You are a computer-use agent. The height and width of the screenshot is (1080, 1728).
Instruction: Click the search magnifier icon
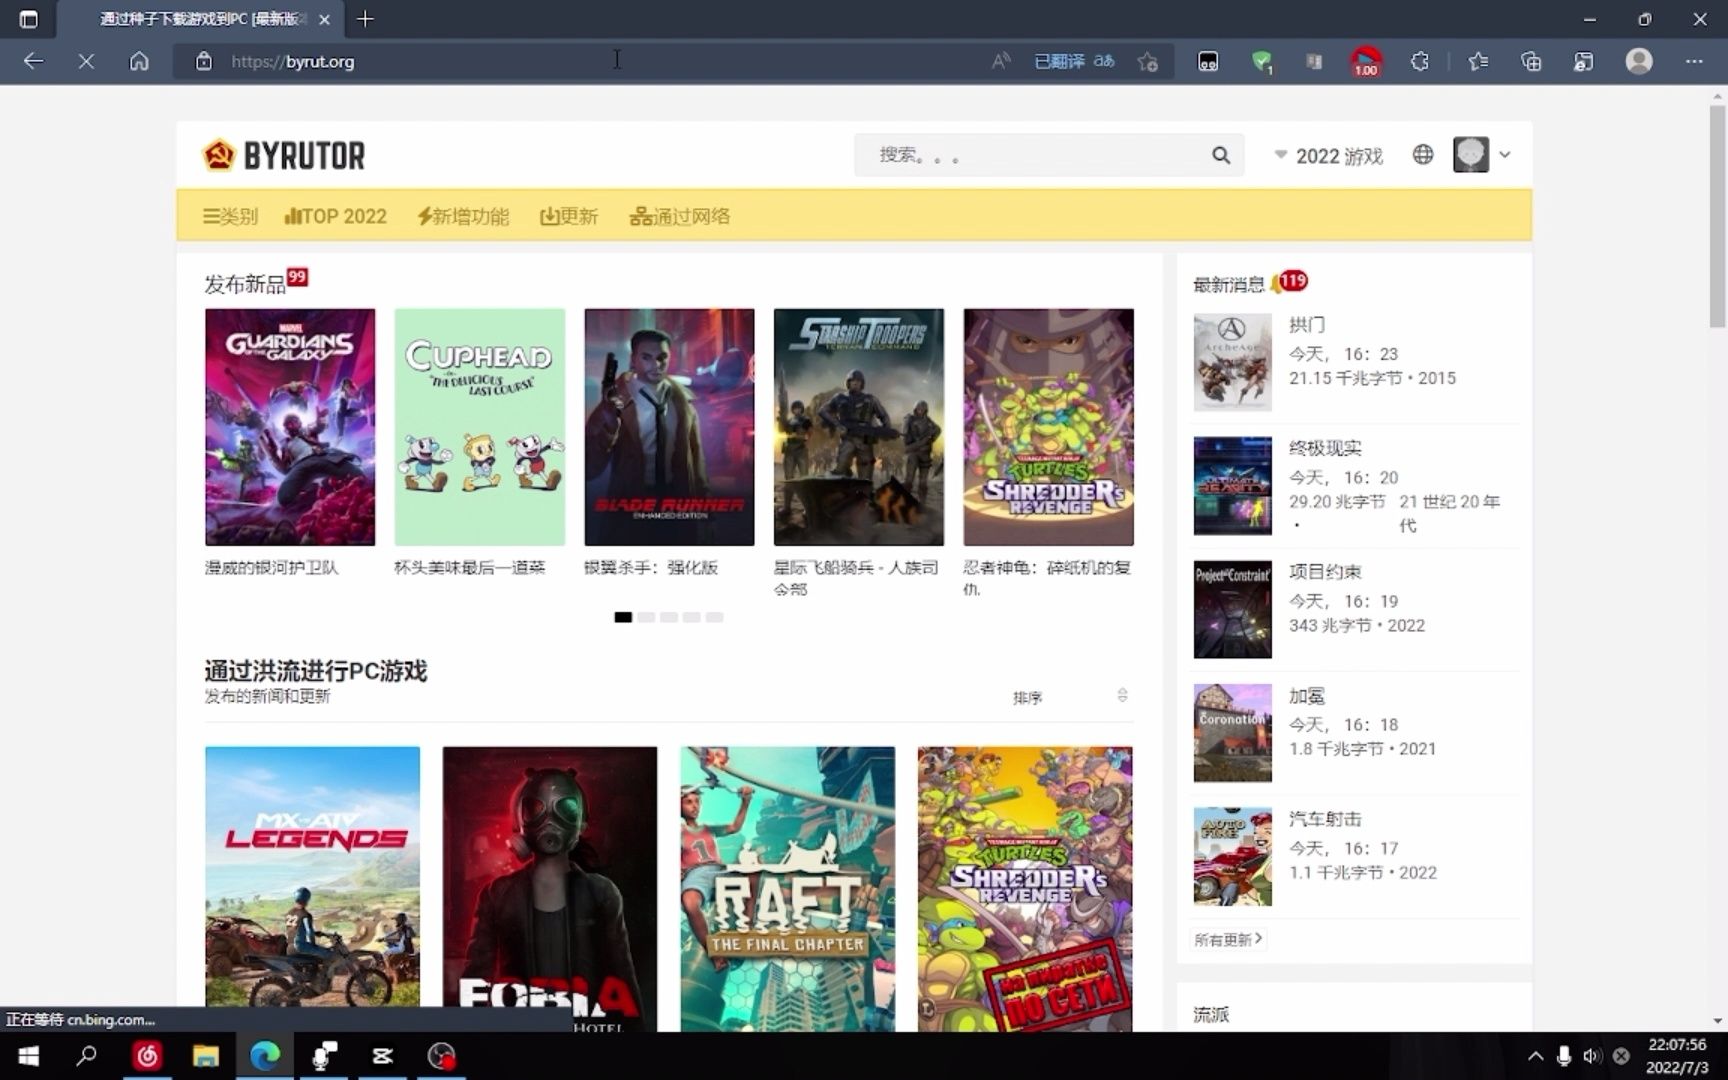[x=1220, y=155]
